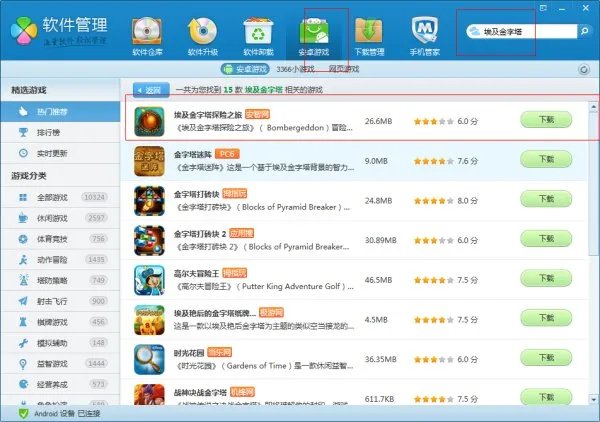Open the 时光花园 title link
Screen dimensions: 600x422
click(x=189, y=353)
